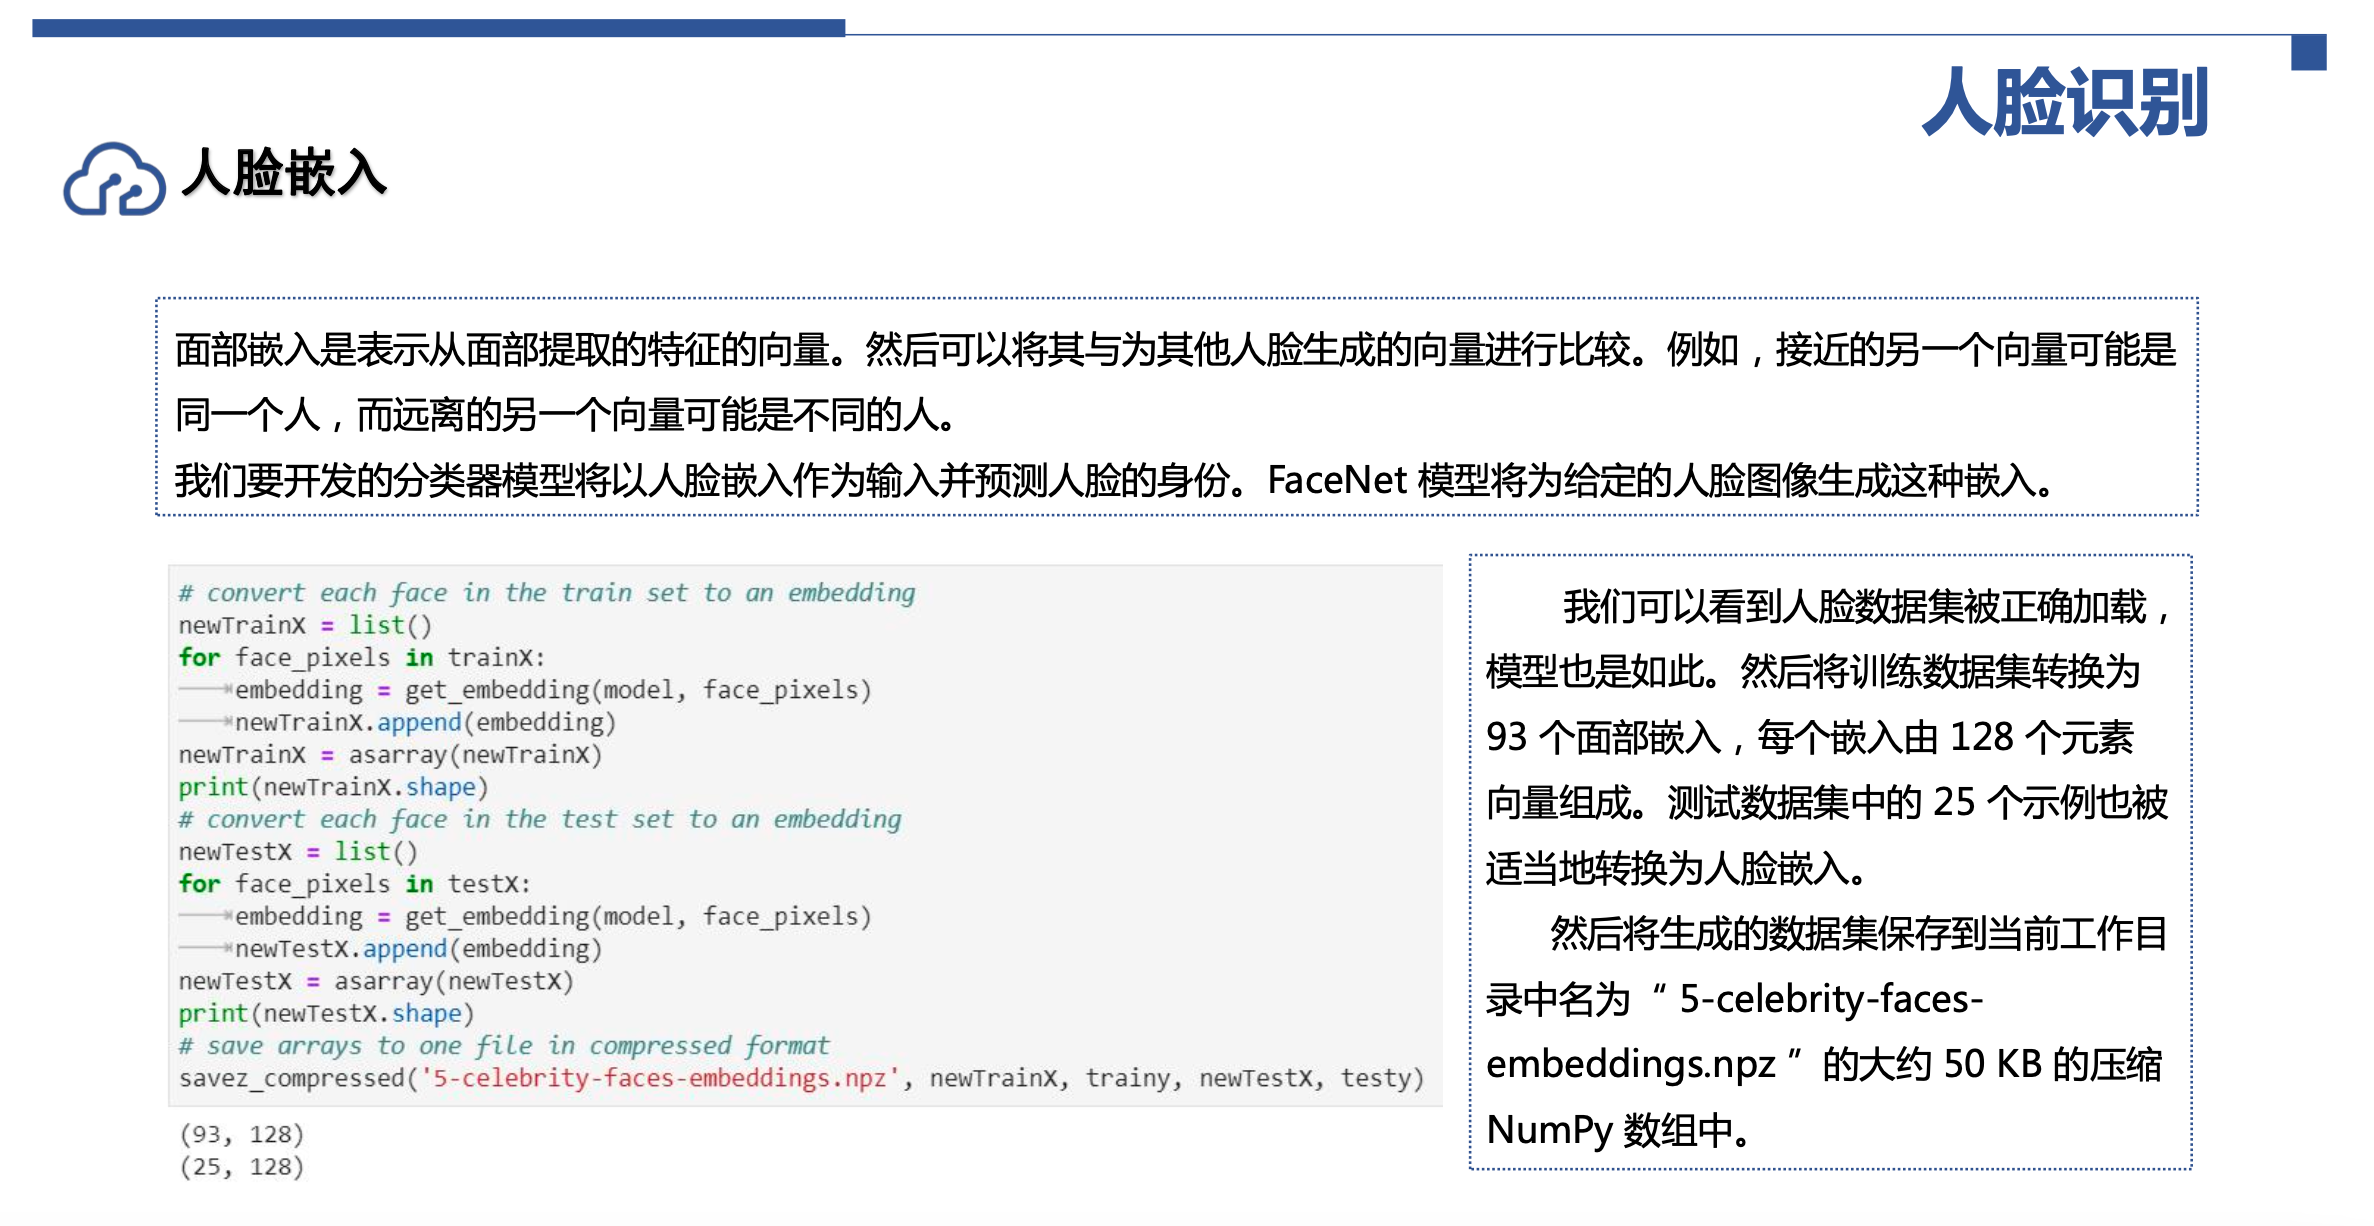Screen dimensions: 2374x1226
Task: Click the line 然后将生成的数据集保存到当前工作目
Action: coord(1859,934)
